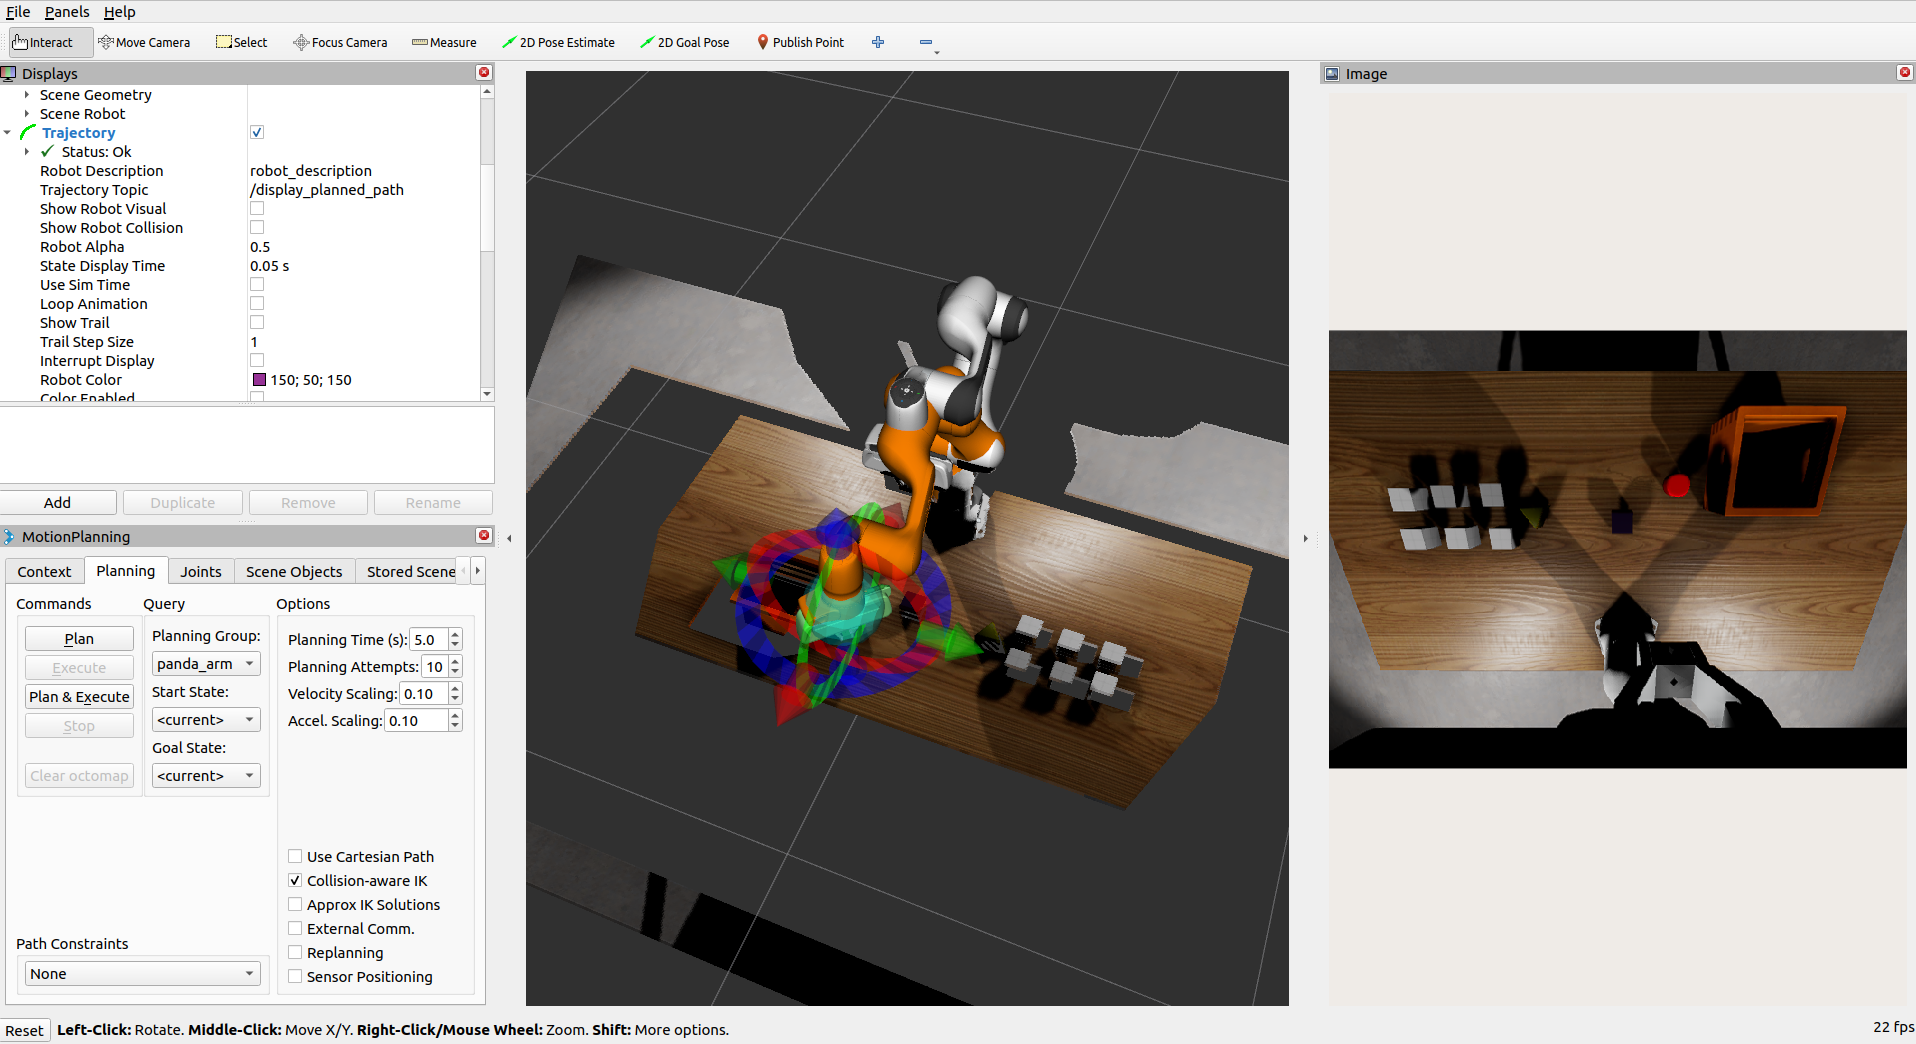Click the Add display button
Image resolution: width=1916 pixels, height=1044 pixels.
[x=58, y=502]
